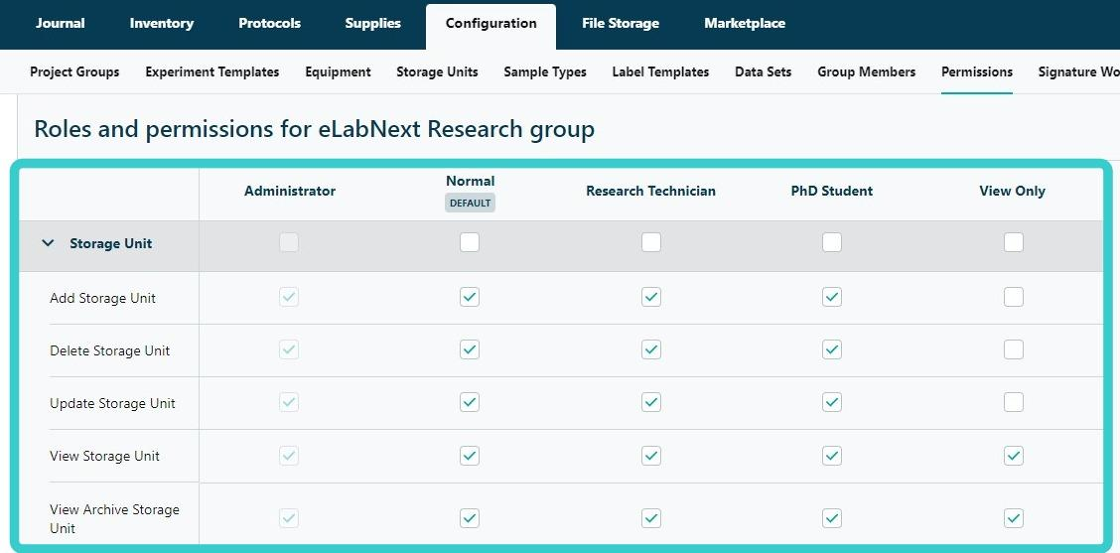Select the Permissions submenu item
This screenshot has width=1120, height=553.
pos(976,71)
